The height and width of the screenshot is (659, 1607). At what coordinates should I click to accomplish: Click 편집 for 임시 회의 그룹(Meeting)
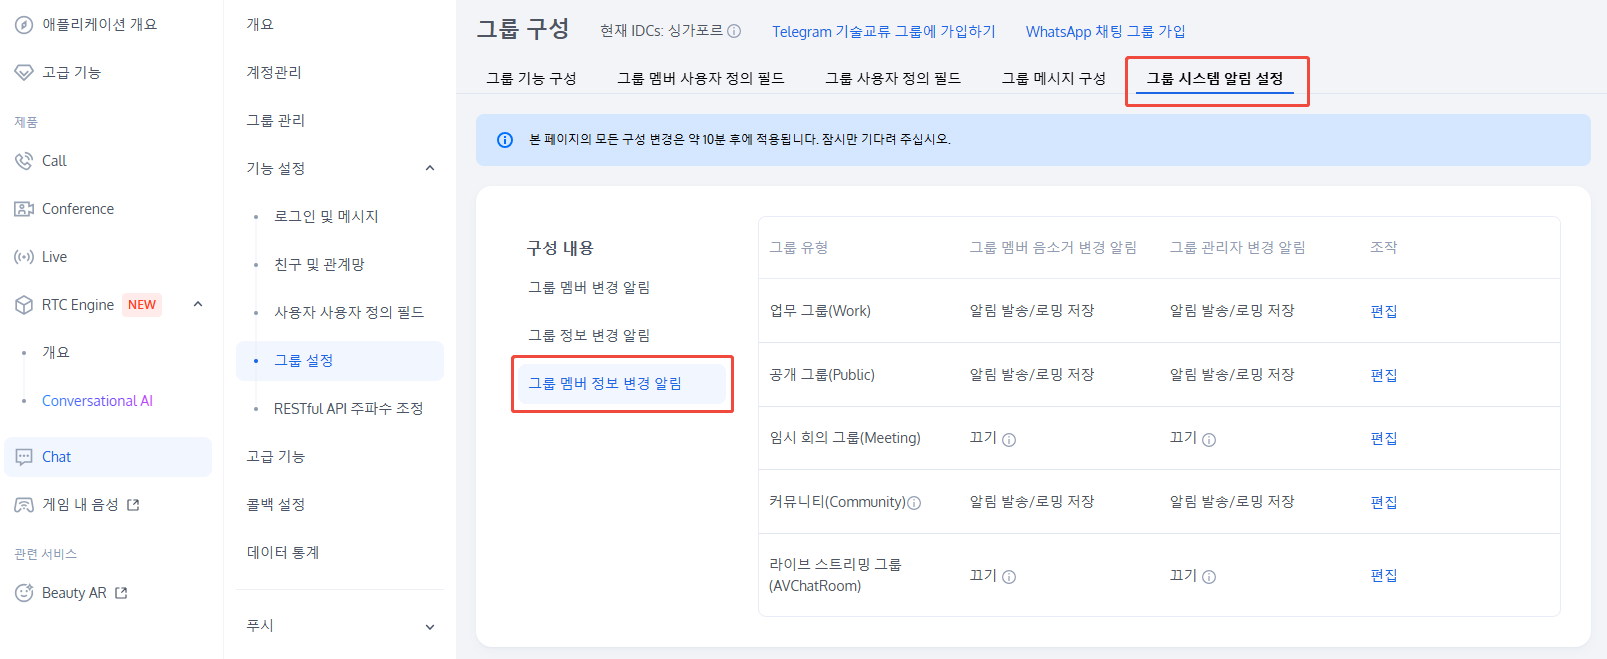tap(1384, 438)
